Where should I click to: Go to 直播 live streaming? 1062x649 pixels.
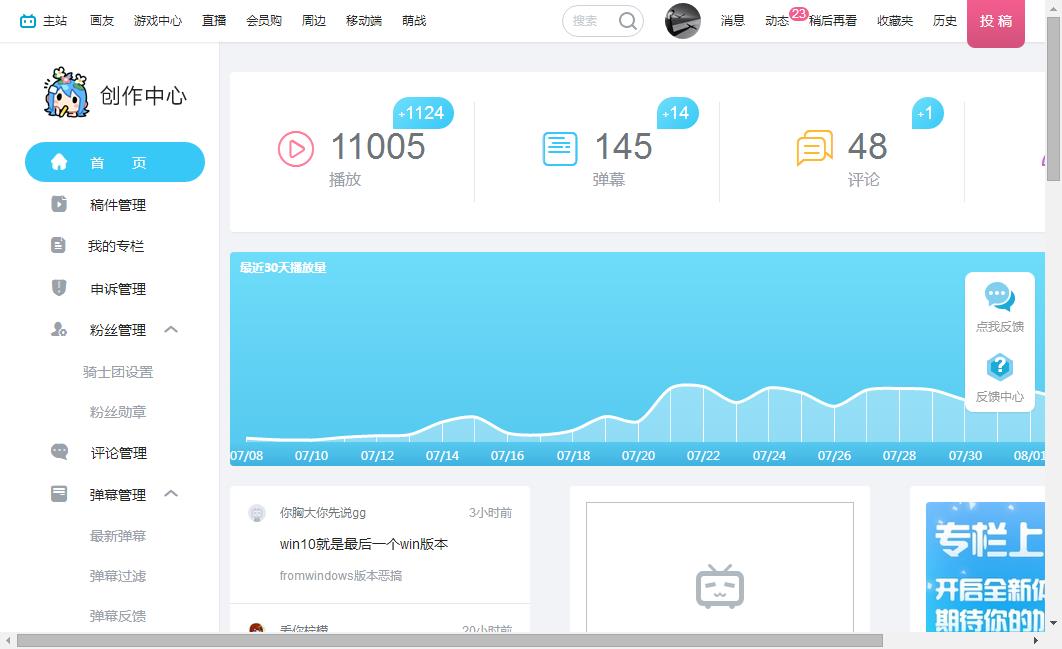tap(214, 21)
